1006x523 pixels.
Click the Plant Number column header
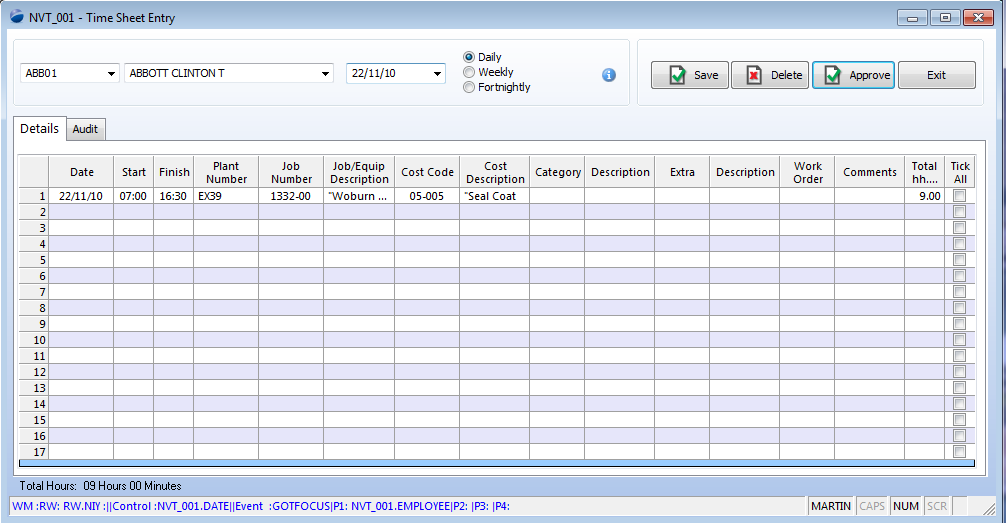point(226,172)
